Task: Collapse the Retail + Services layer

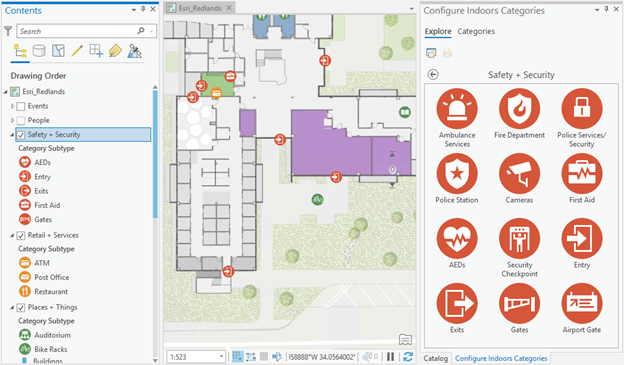Action: 12,236
